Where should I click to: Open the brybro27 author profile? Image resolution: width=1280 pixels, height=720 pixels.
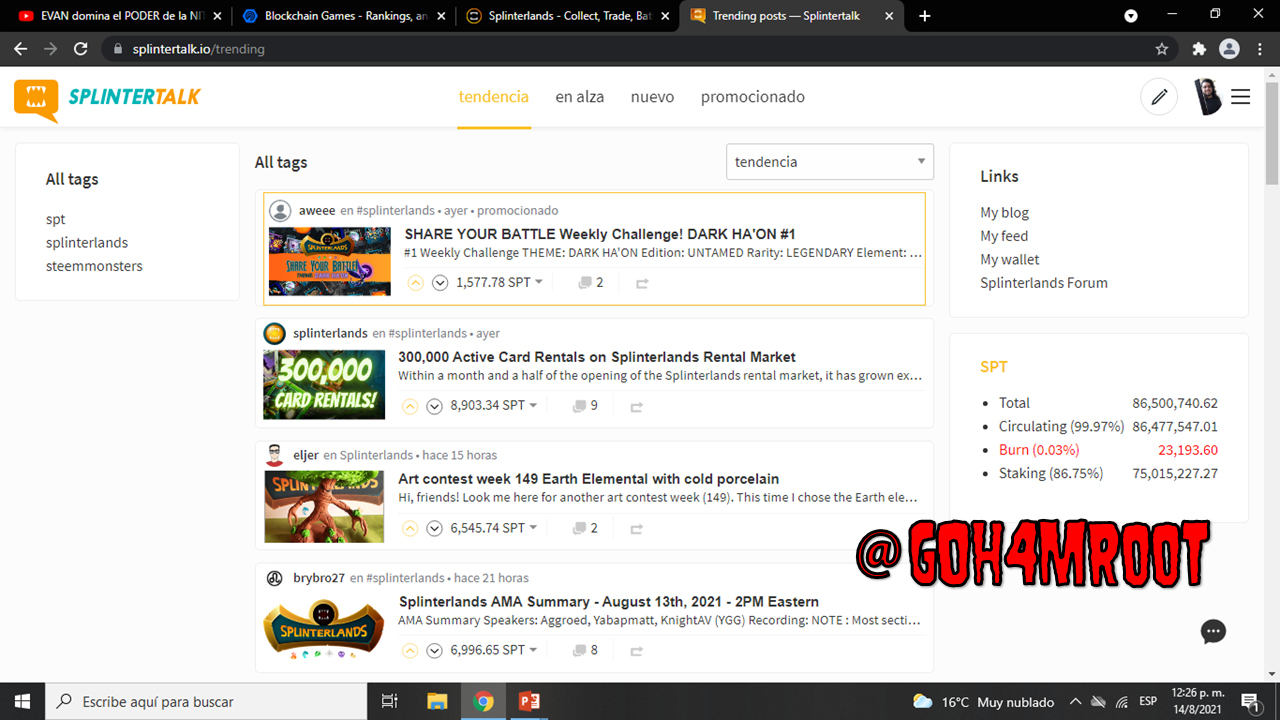coord(319,578)
